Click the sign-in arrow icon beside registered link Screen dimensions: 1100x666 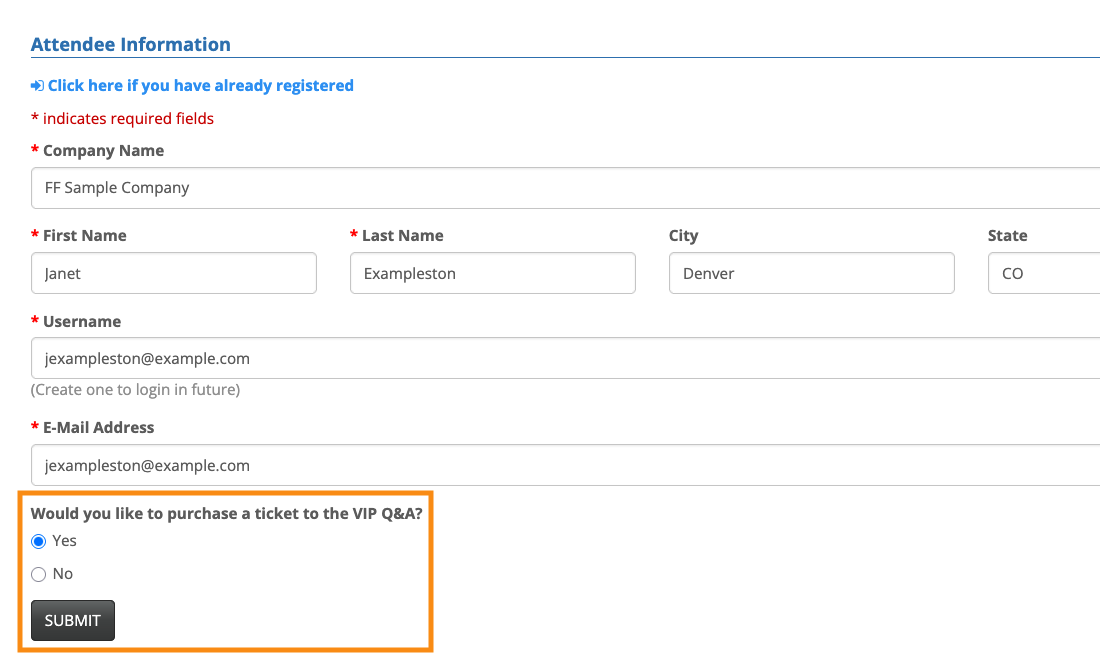click(37, 86)
